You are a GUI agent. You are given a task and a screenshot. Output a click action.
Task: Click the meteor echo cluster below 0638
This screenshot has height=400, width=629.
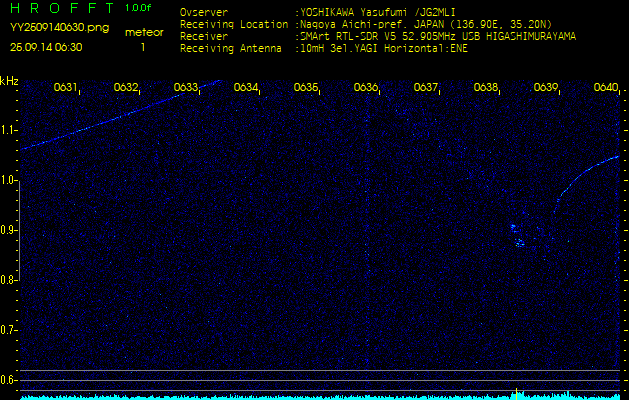pos(517,236)
